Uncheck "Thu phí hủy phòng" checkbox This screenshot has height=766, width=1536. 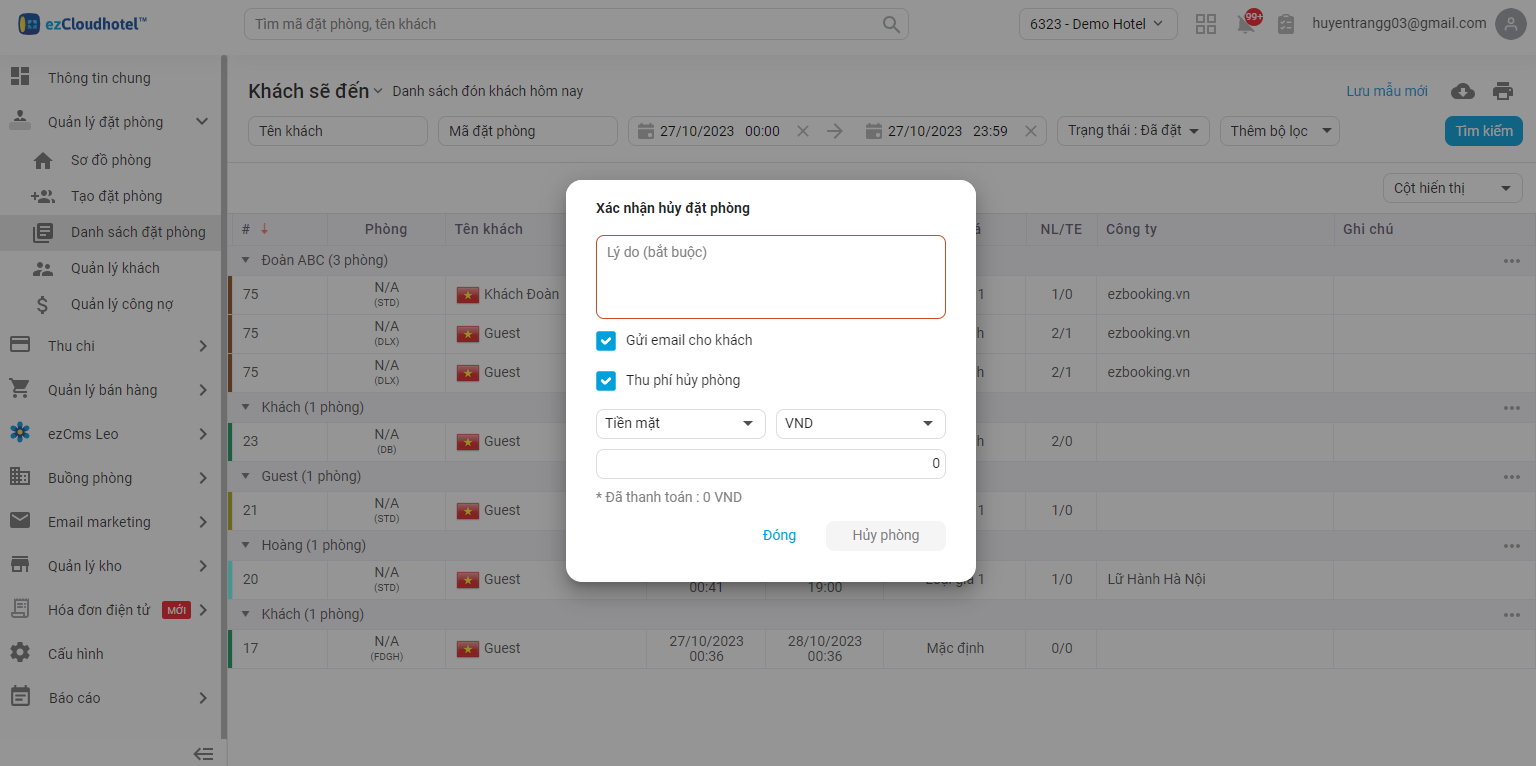tap(606, 381)
